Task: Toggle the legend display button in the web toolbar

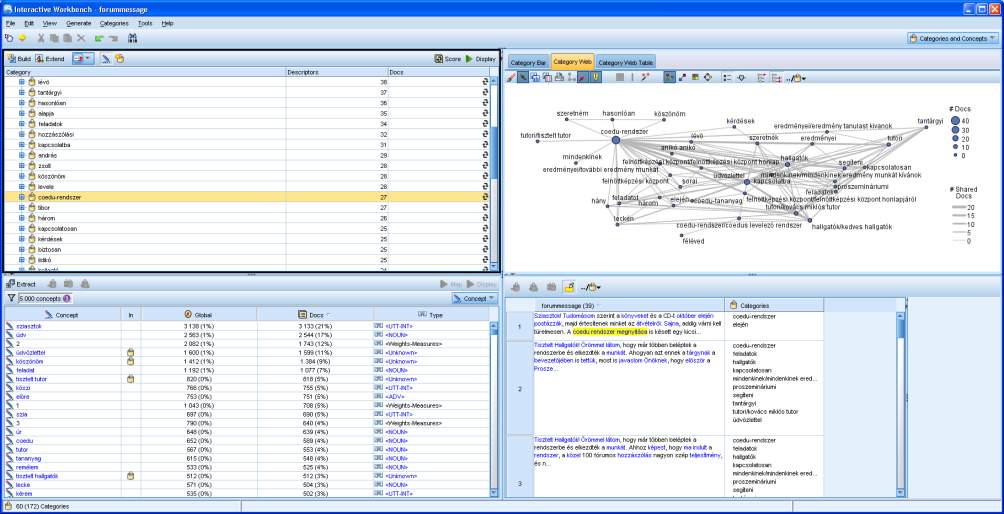Action: click(x=727, y=77)
